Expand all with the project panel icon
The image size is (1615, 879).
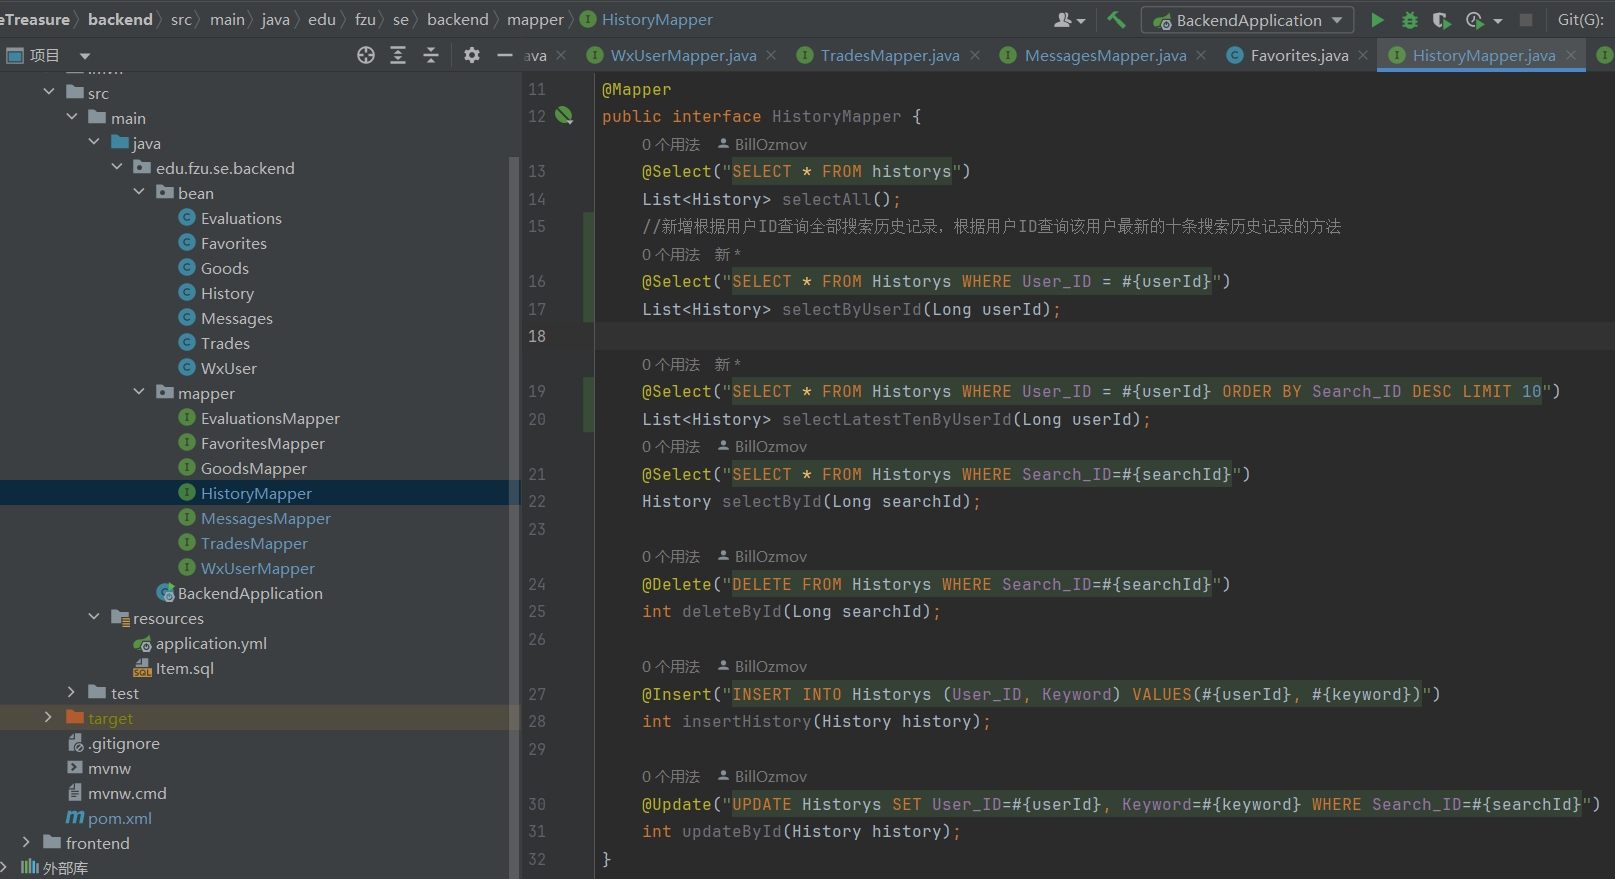click(398, 55)
